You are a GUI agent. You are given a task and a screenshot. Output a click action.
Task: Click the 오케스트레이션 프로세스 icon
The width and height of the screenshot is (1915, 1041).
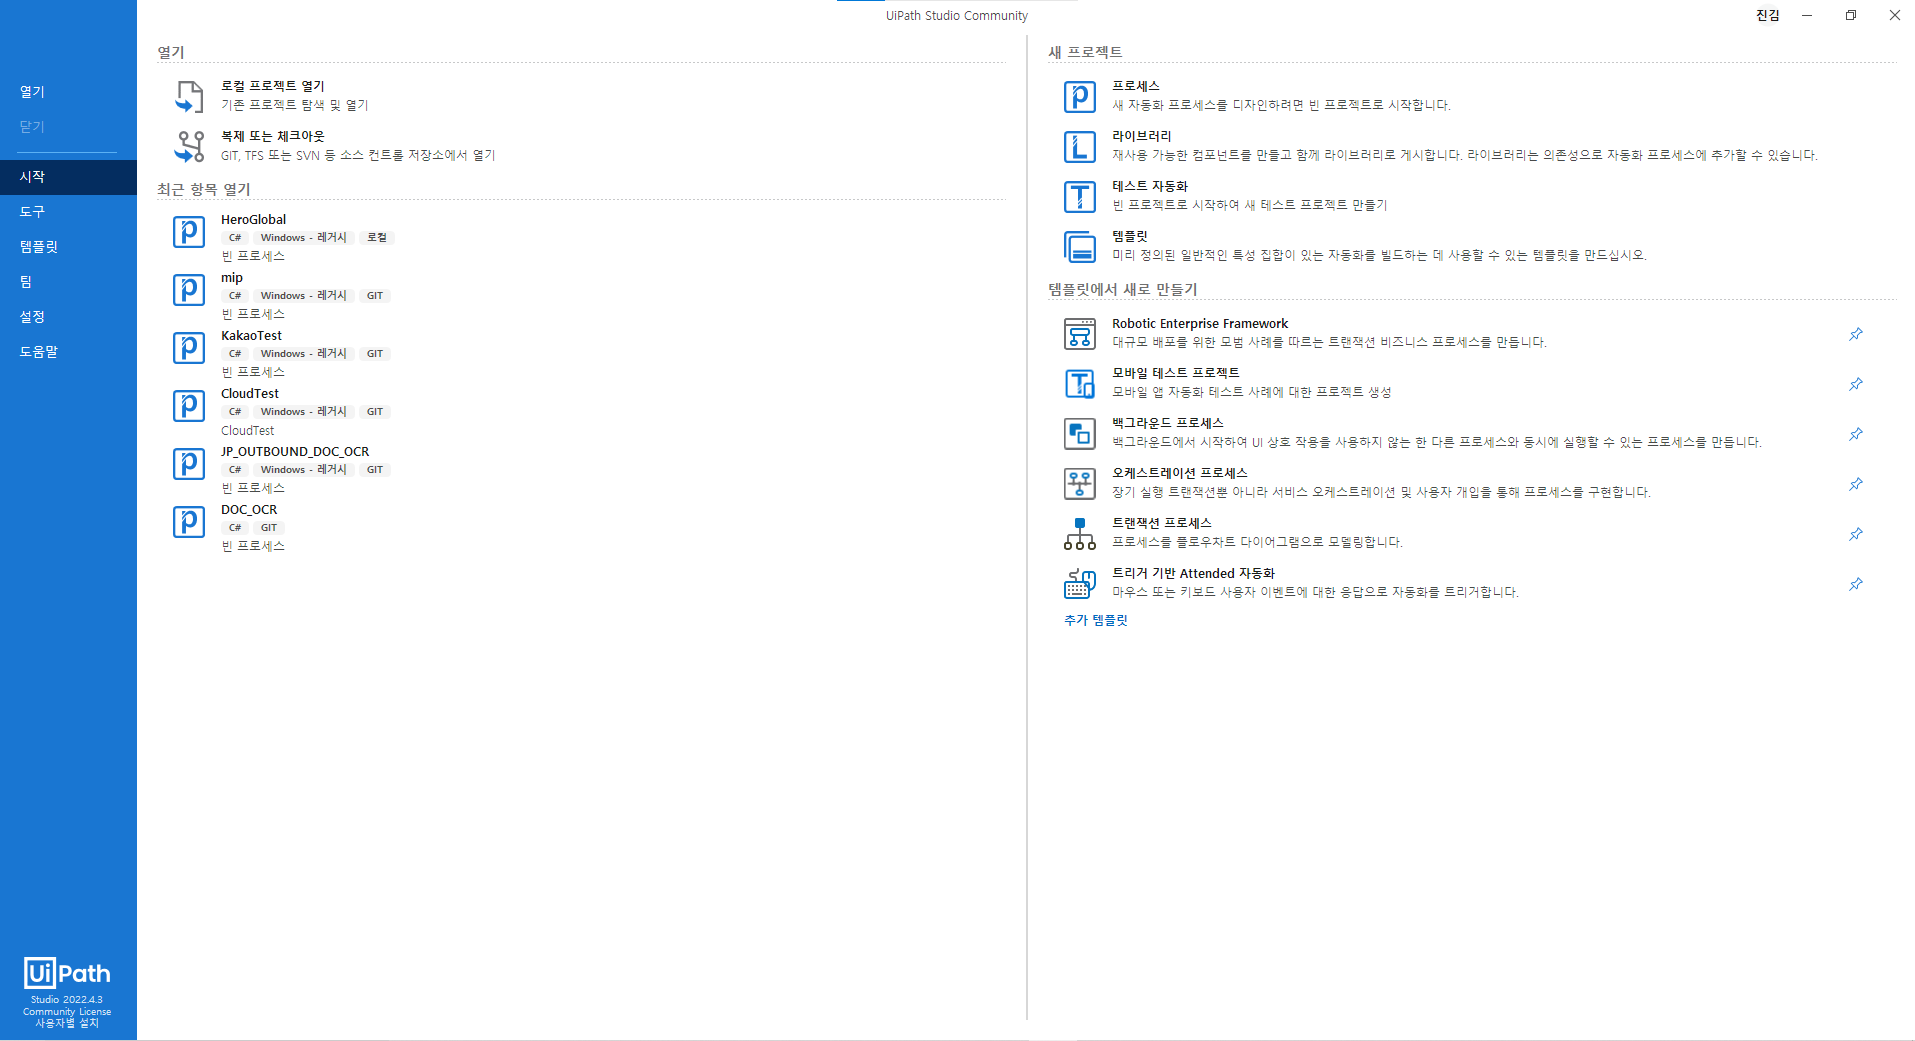(1080, 484)
